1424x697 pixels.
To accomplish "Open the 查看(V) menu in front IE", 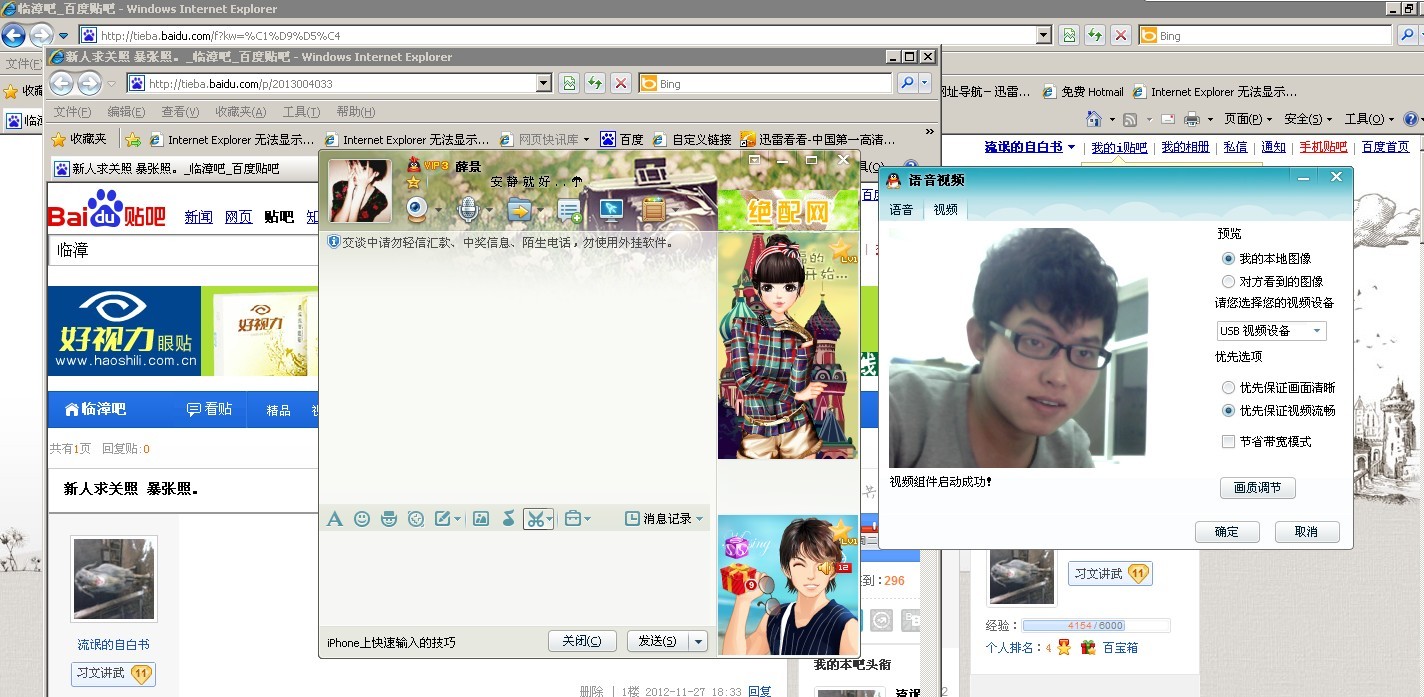I will tap(180, 112).
